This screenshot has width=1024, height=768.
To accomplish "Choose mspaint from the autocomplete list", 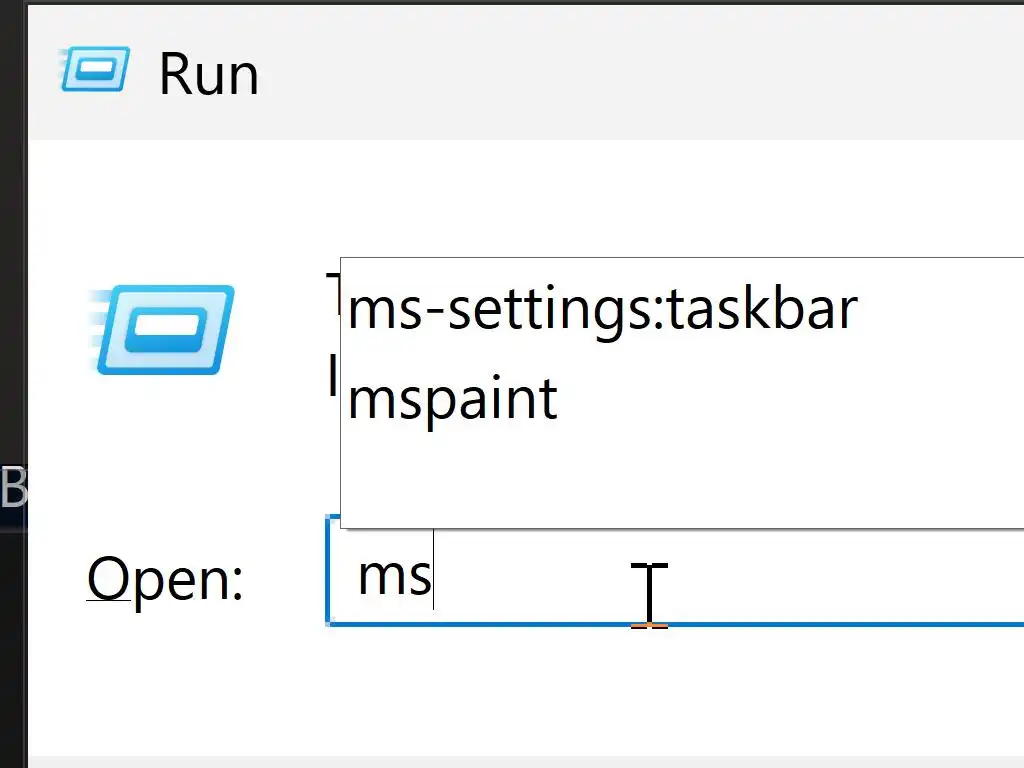I will 453,398.
